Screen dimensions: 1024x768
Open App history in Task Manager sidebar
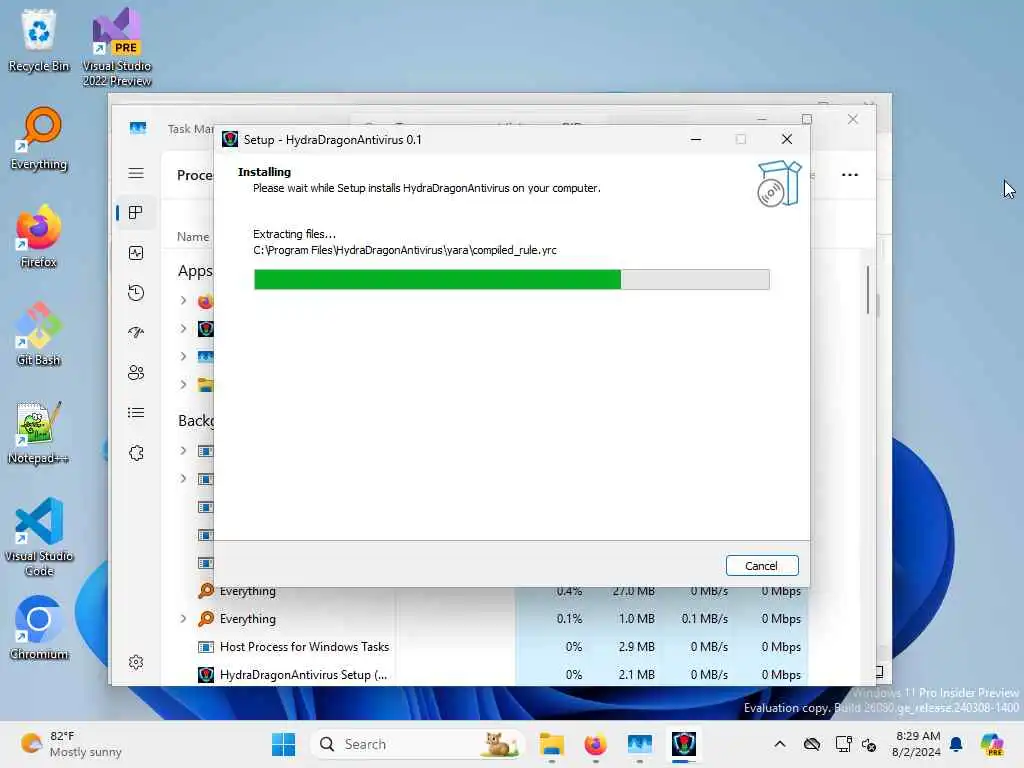point(136,293)
